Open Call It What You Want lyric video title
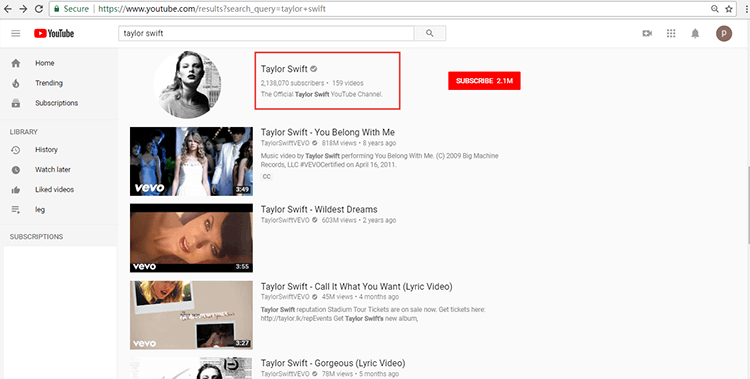750x379 pixels. pyautogui.click(x=356, y=287)
